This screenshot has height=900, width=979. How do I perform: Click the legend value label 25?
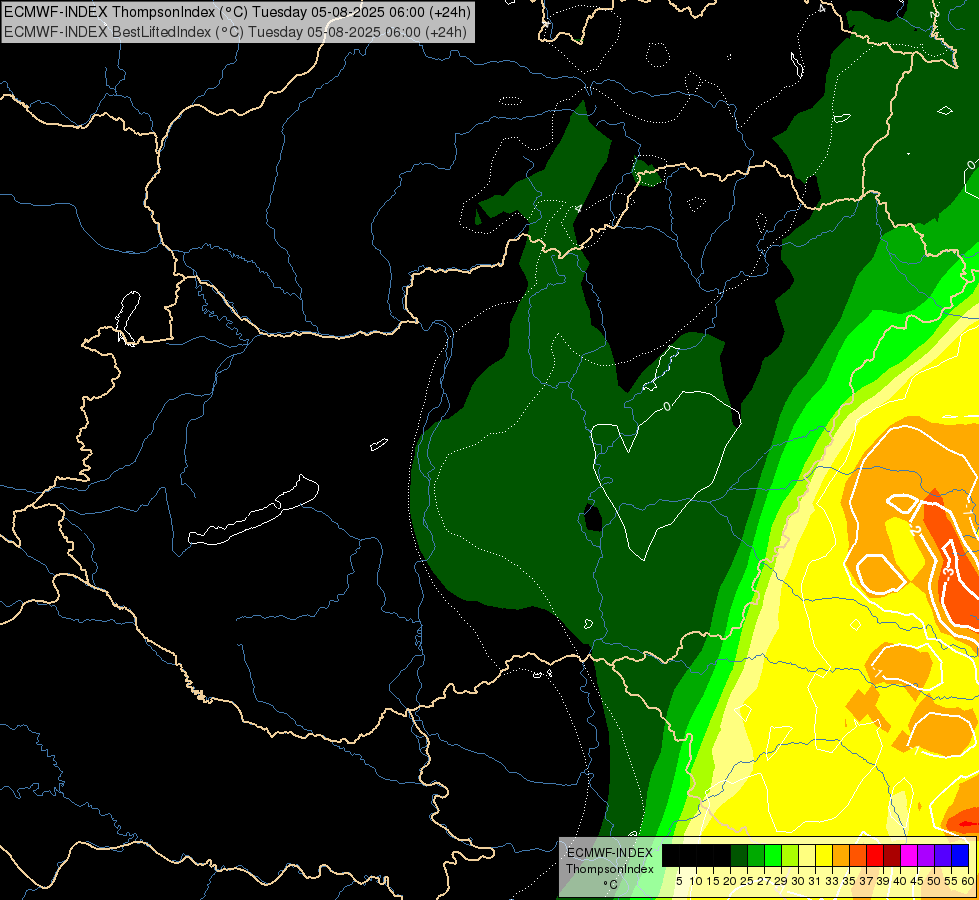(747, 881)
